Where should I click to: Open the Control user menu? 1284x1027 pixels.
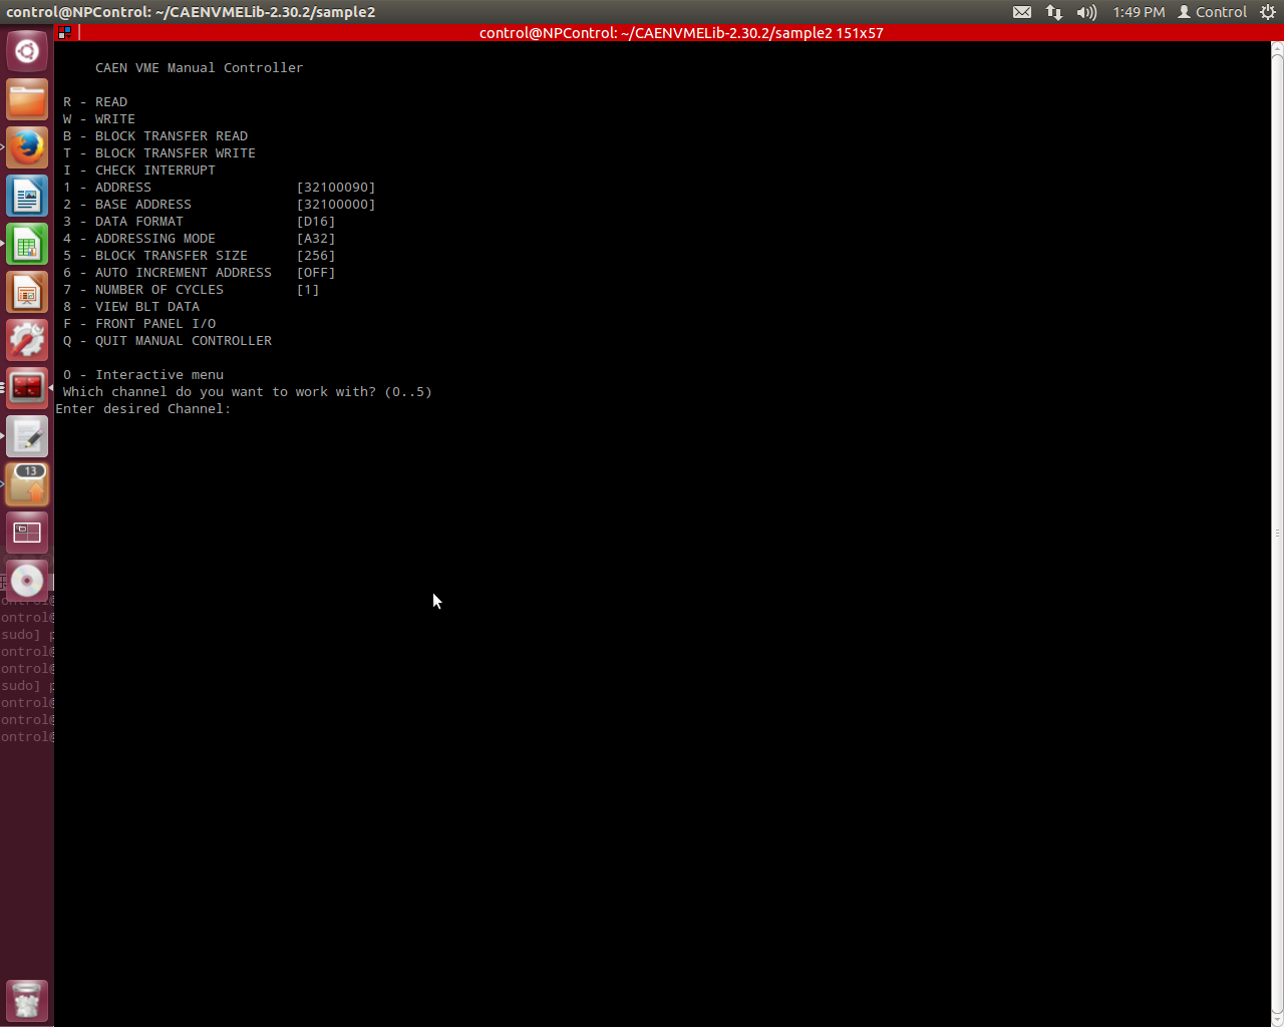[1212, 12]
